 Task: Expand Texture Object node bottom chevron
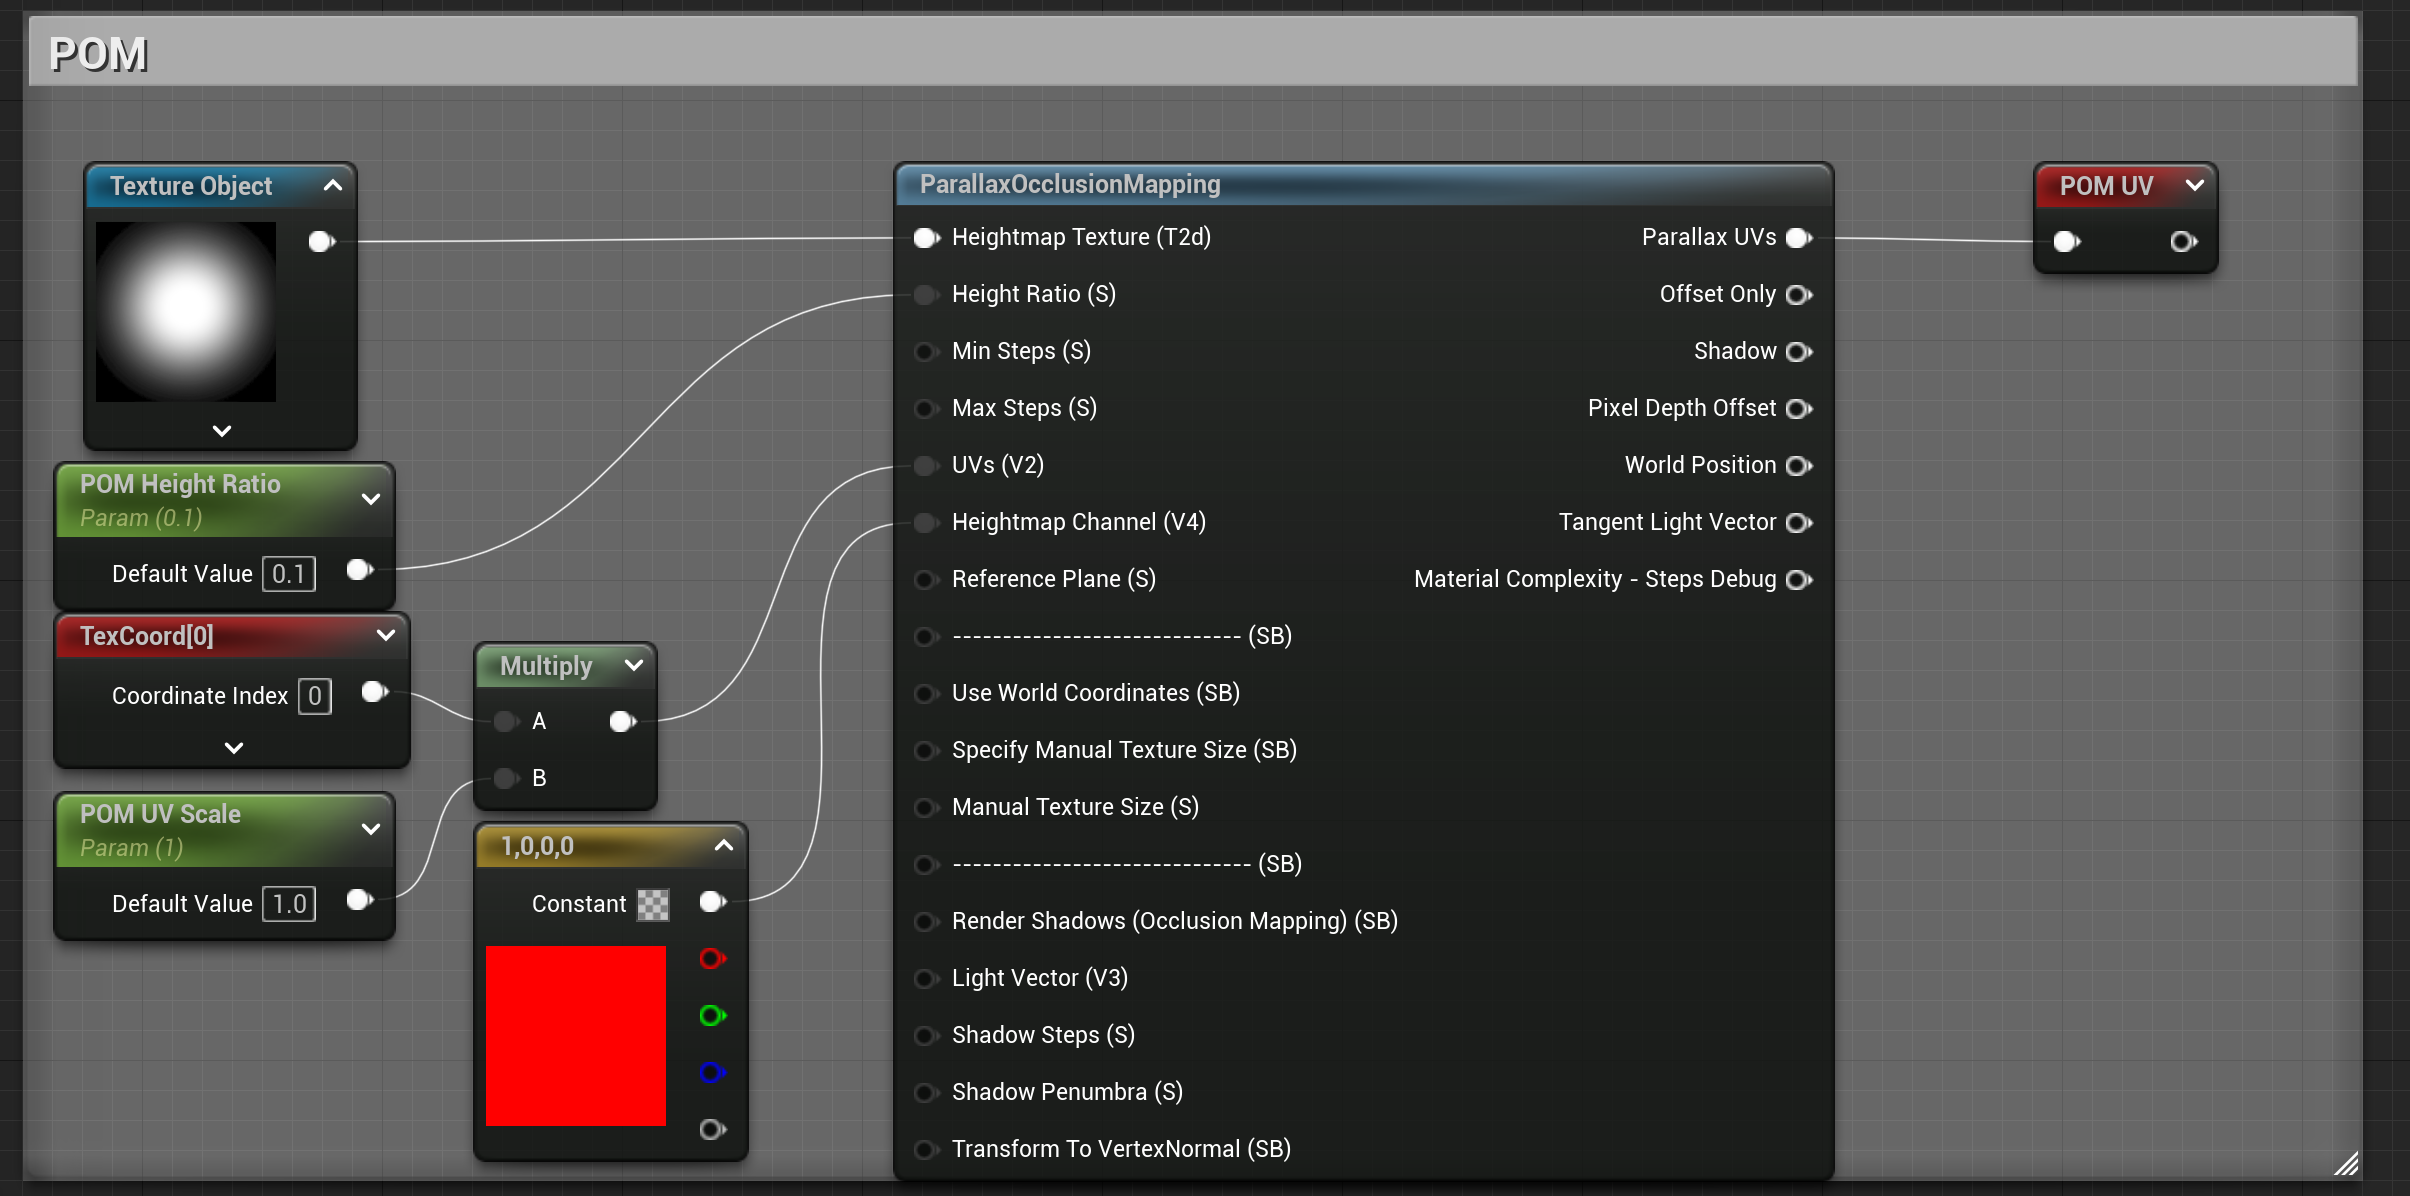[x=222, y=431]
